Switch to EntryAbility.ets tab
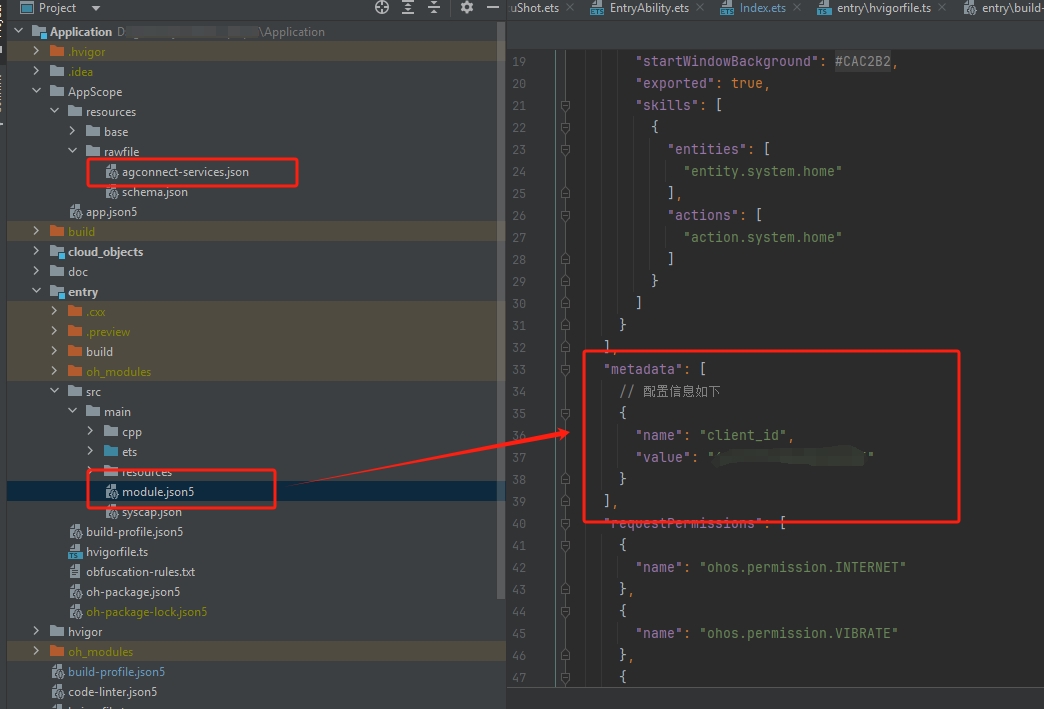The width and height of the screenshot is (1044, 709). pyautogui.click(x=649, y=8)
